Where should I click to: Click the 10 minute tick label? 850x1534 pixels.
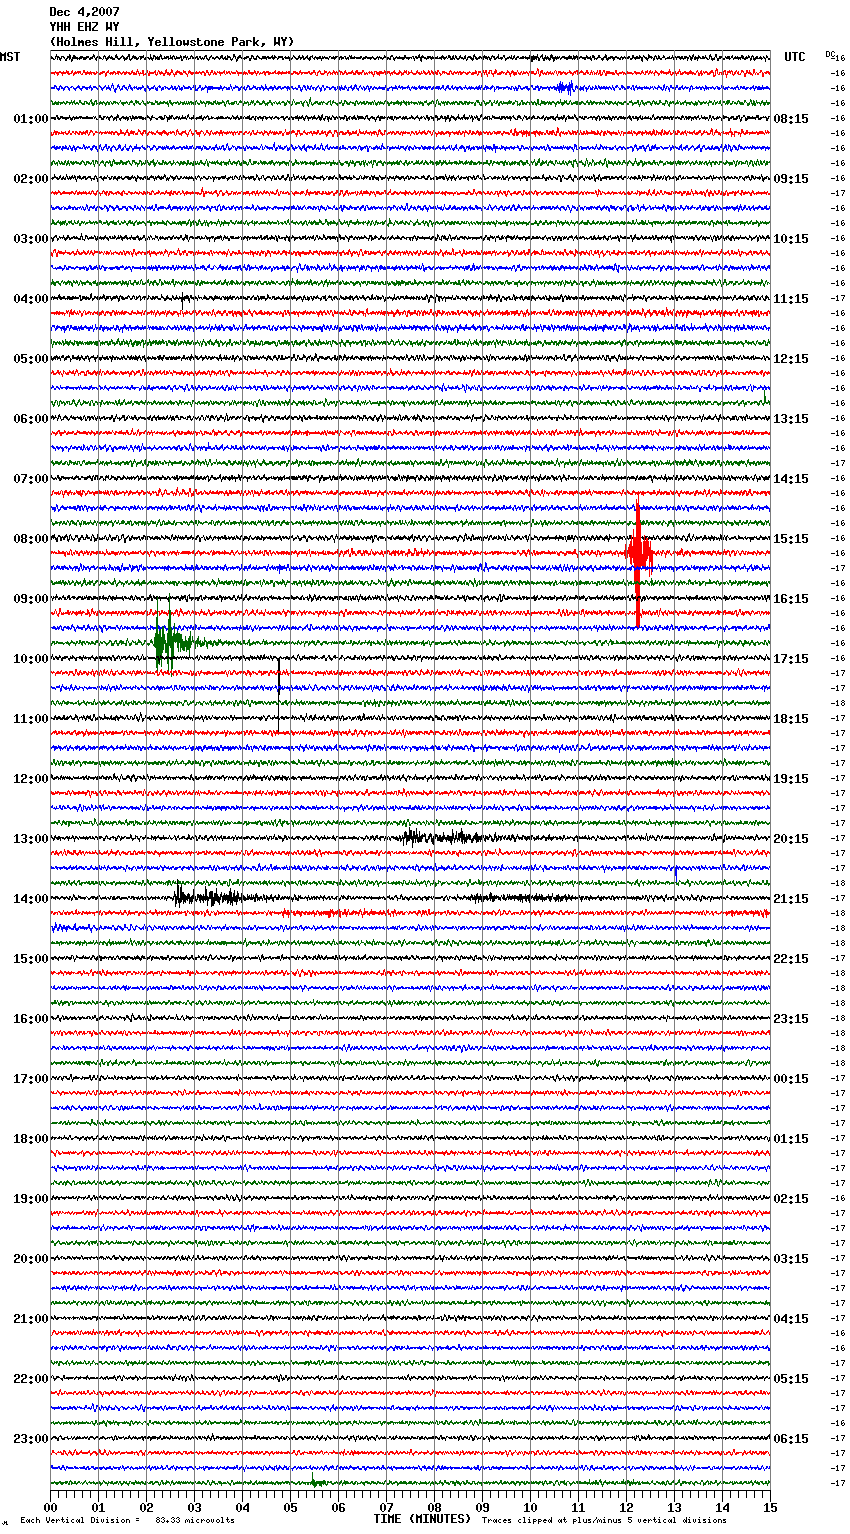point(530,1507)
